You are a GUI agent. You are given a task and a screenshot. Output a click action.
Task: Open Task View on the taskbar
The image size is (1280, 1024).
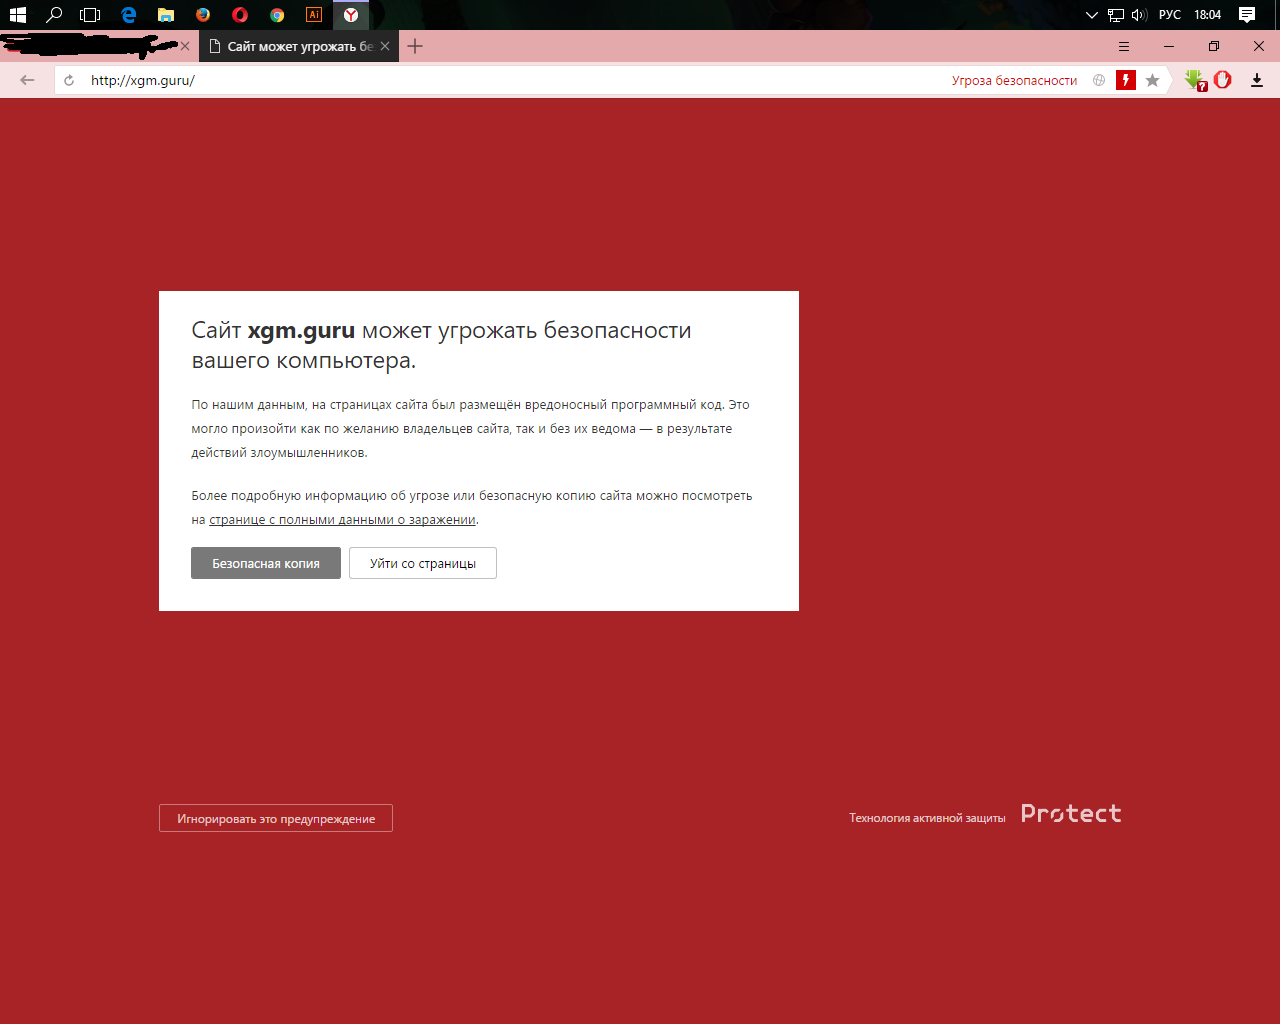pyautogui.click(x=90, y=15)
